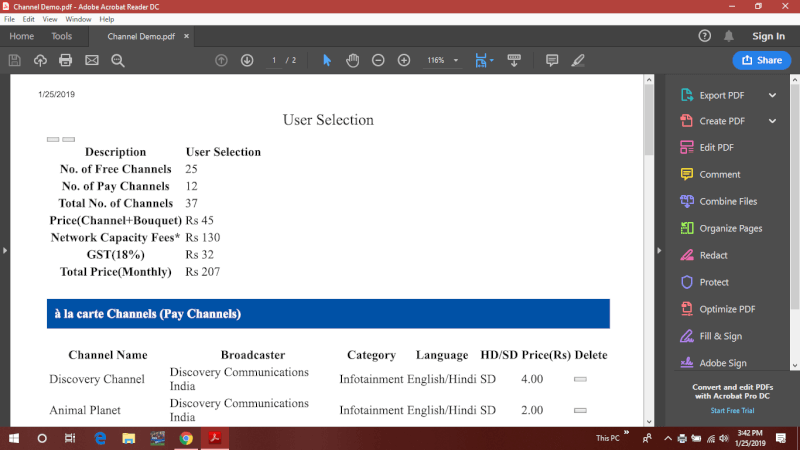Select the Channel Demo.pdf tab

[141, 36]
